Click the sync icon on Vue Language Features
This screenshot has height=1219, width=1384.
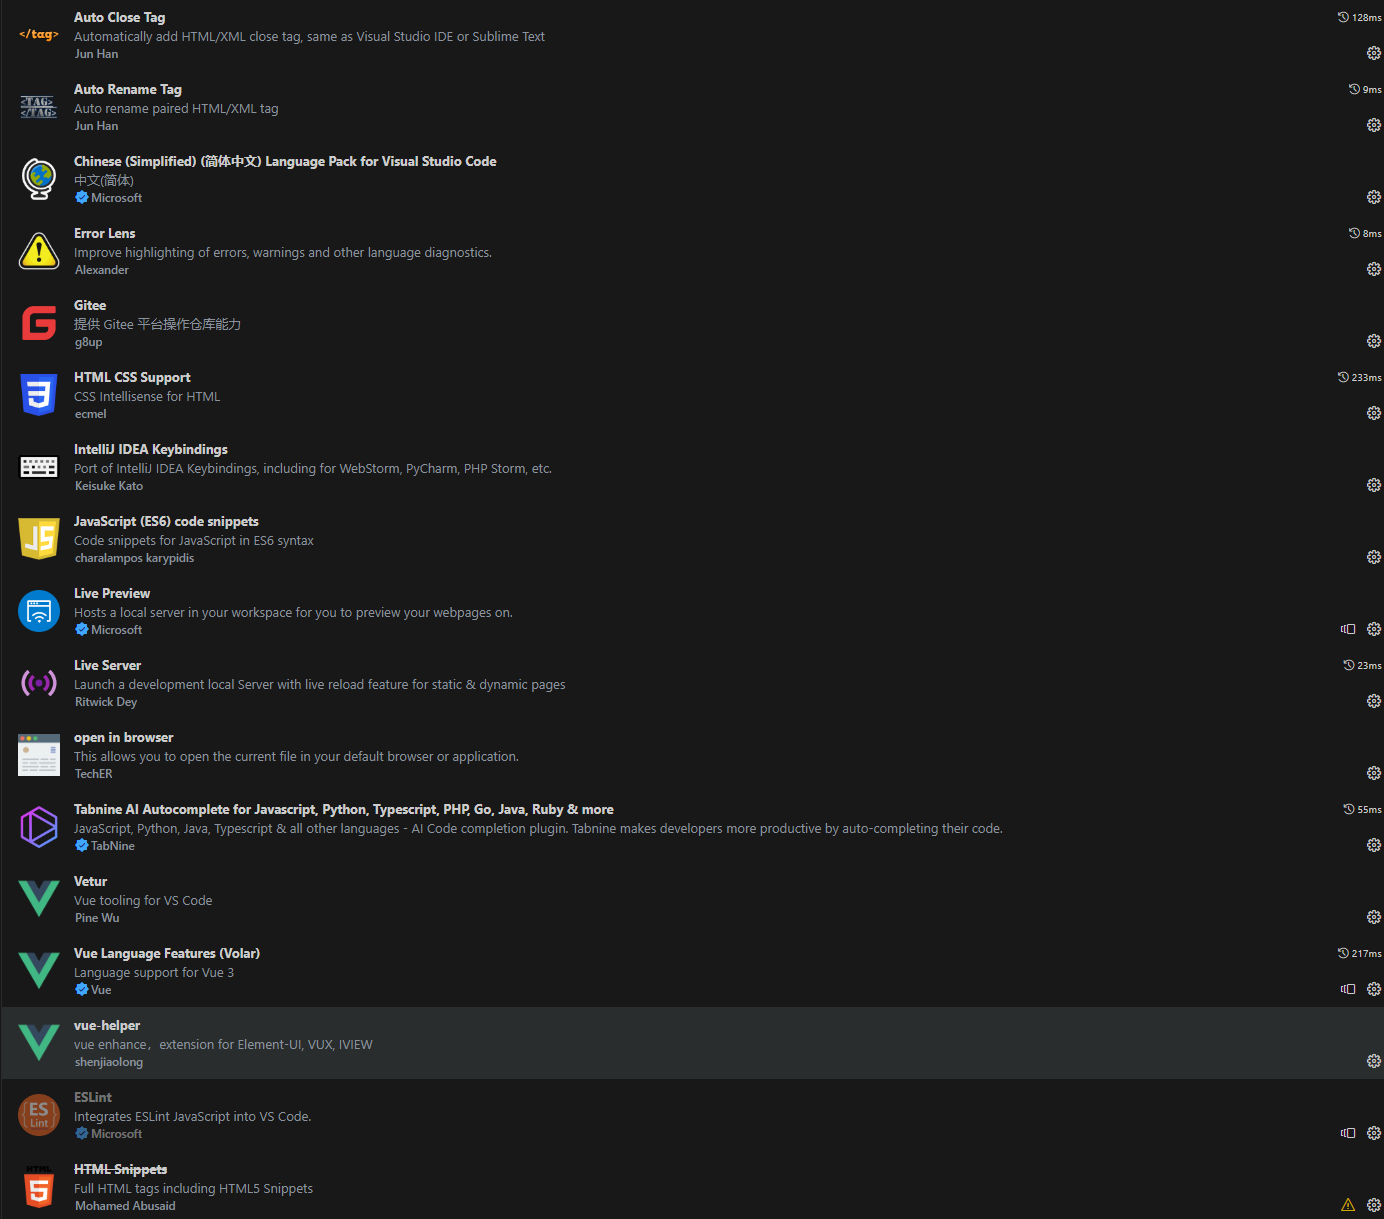[x=1348, y=989]
